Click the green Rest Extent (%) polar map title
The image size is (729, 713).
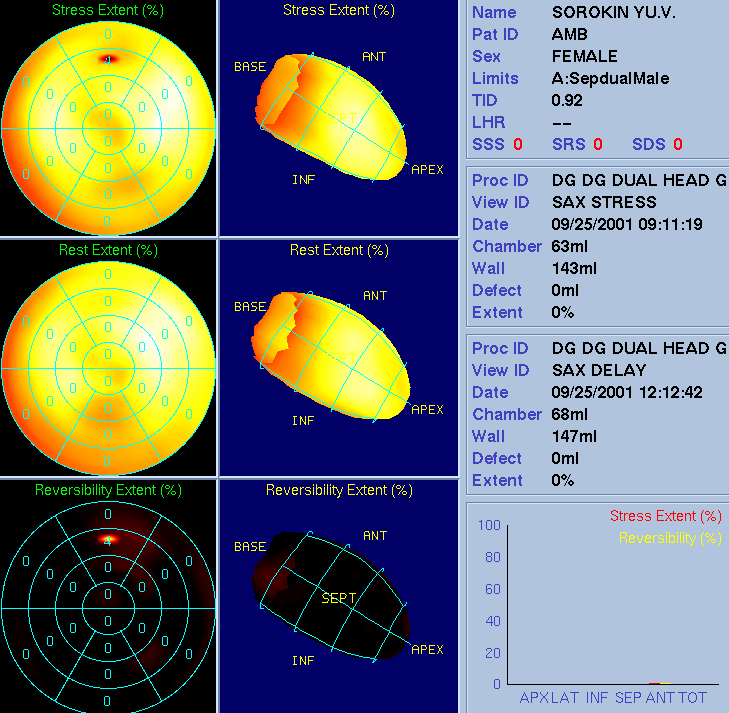click(108, 250)
